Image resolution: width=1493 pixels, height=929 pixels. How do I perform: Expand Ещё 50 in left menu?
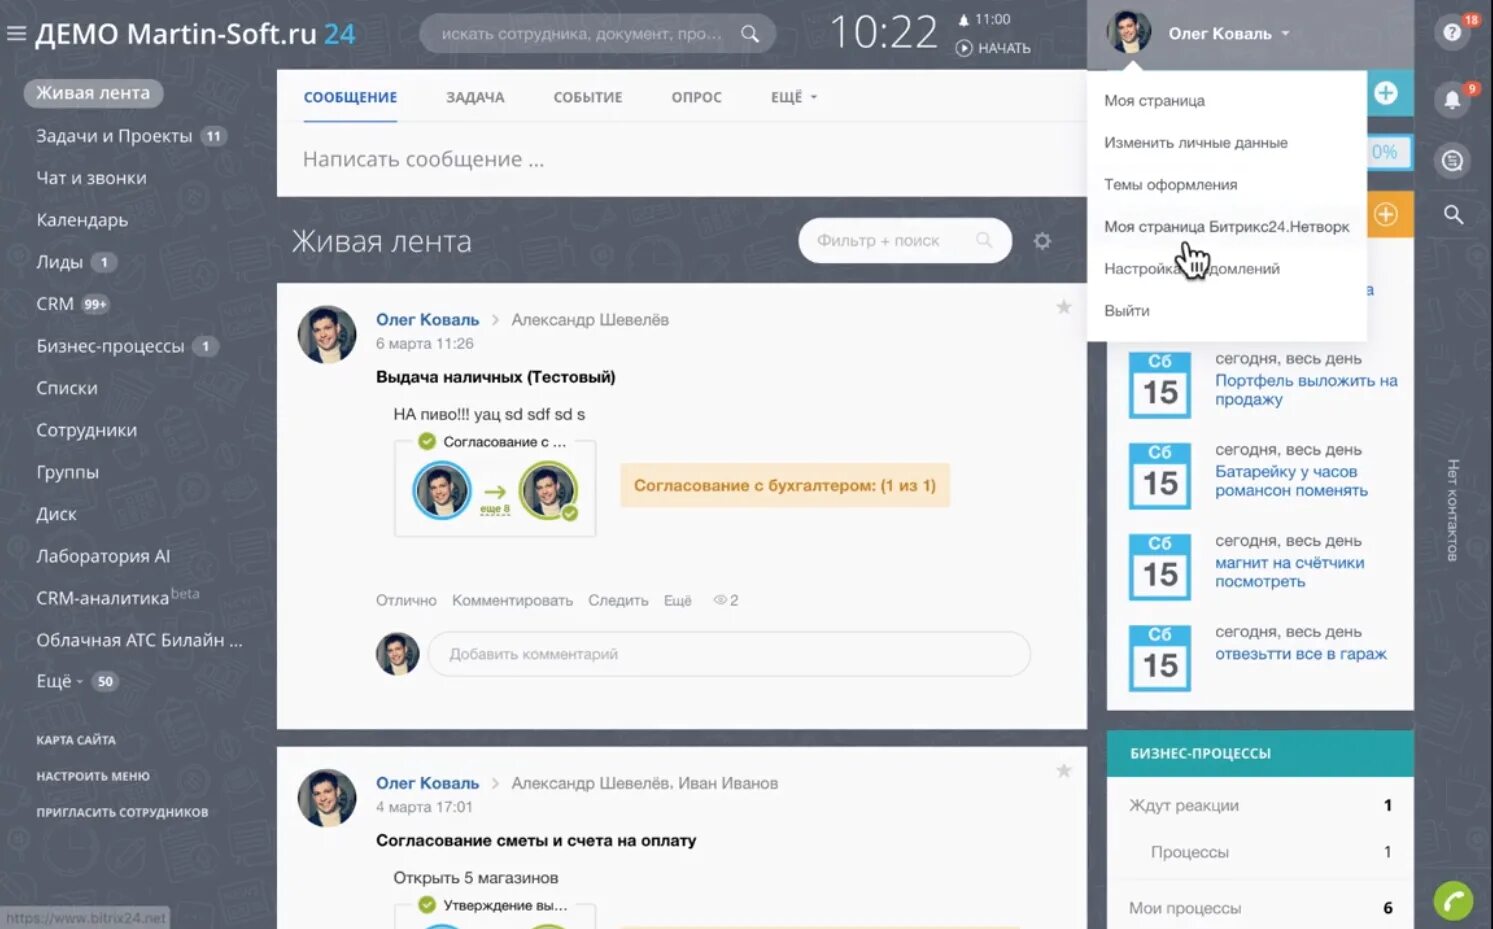click(x=76, y=681)
